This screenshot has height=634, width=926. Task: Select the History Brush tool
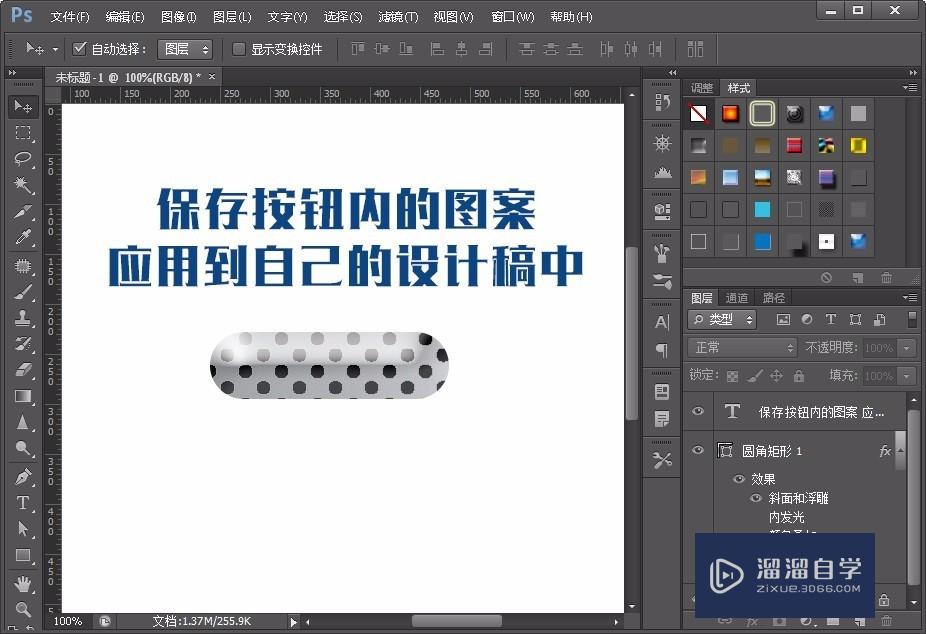tap(23, 344)
